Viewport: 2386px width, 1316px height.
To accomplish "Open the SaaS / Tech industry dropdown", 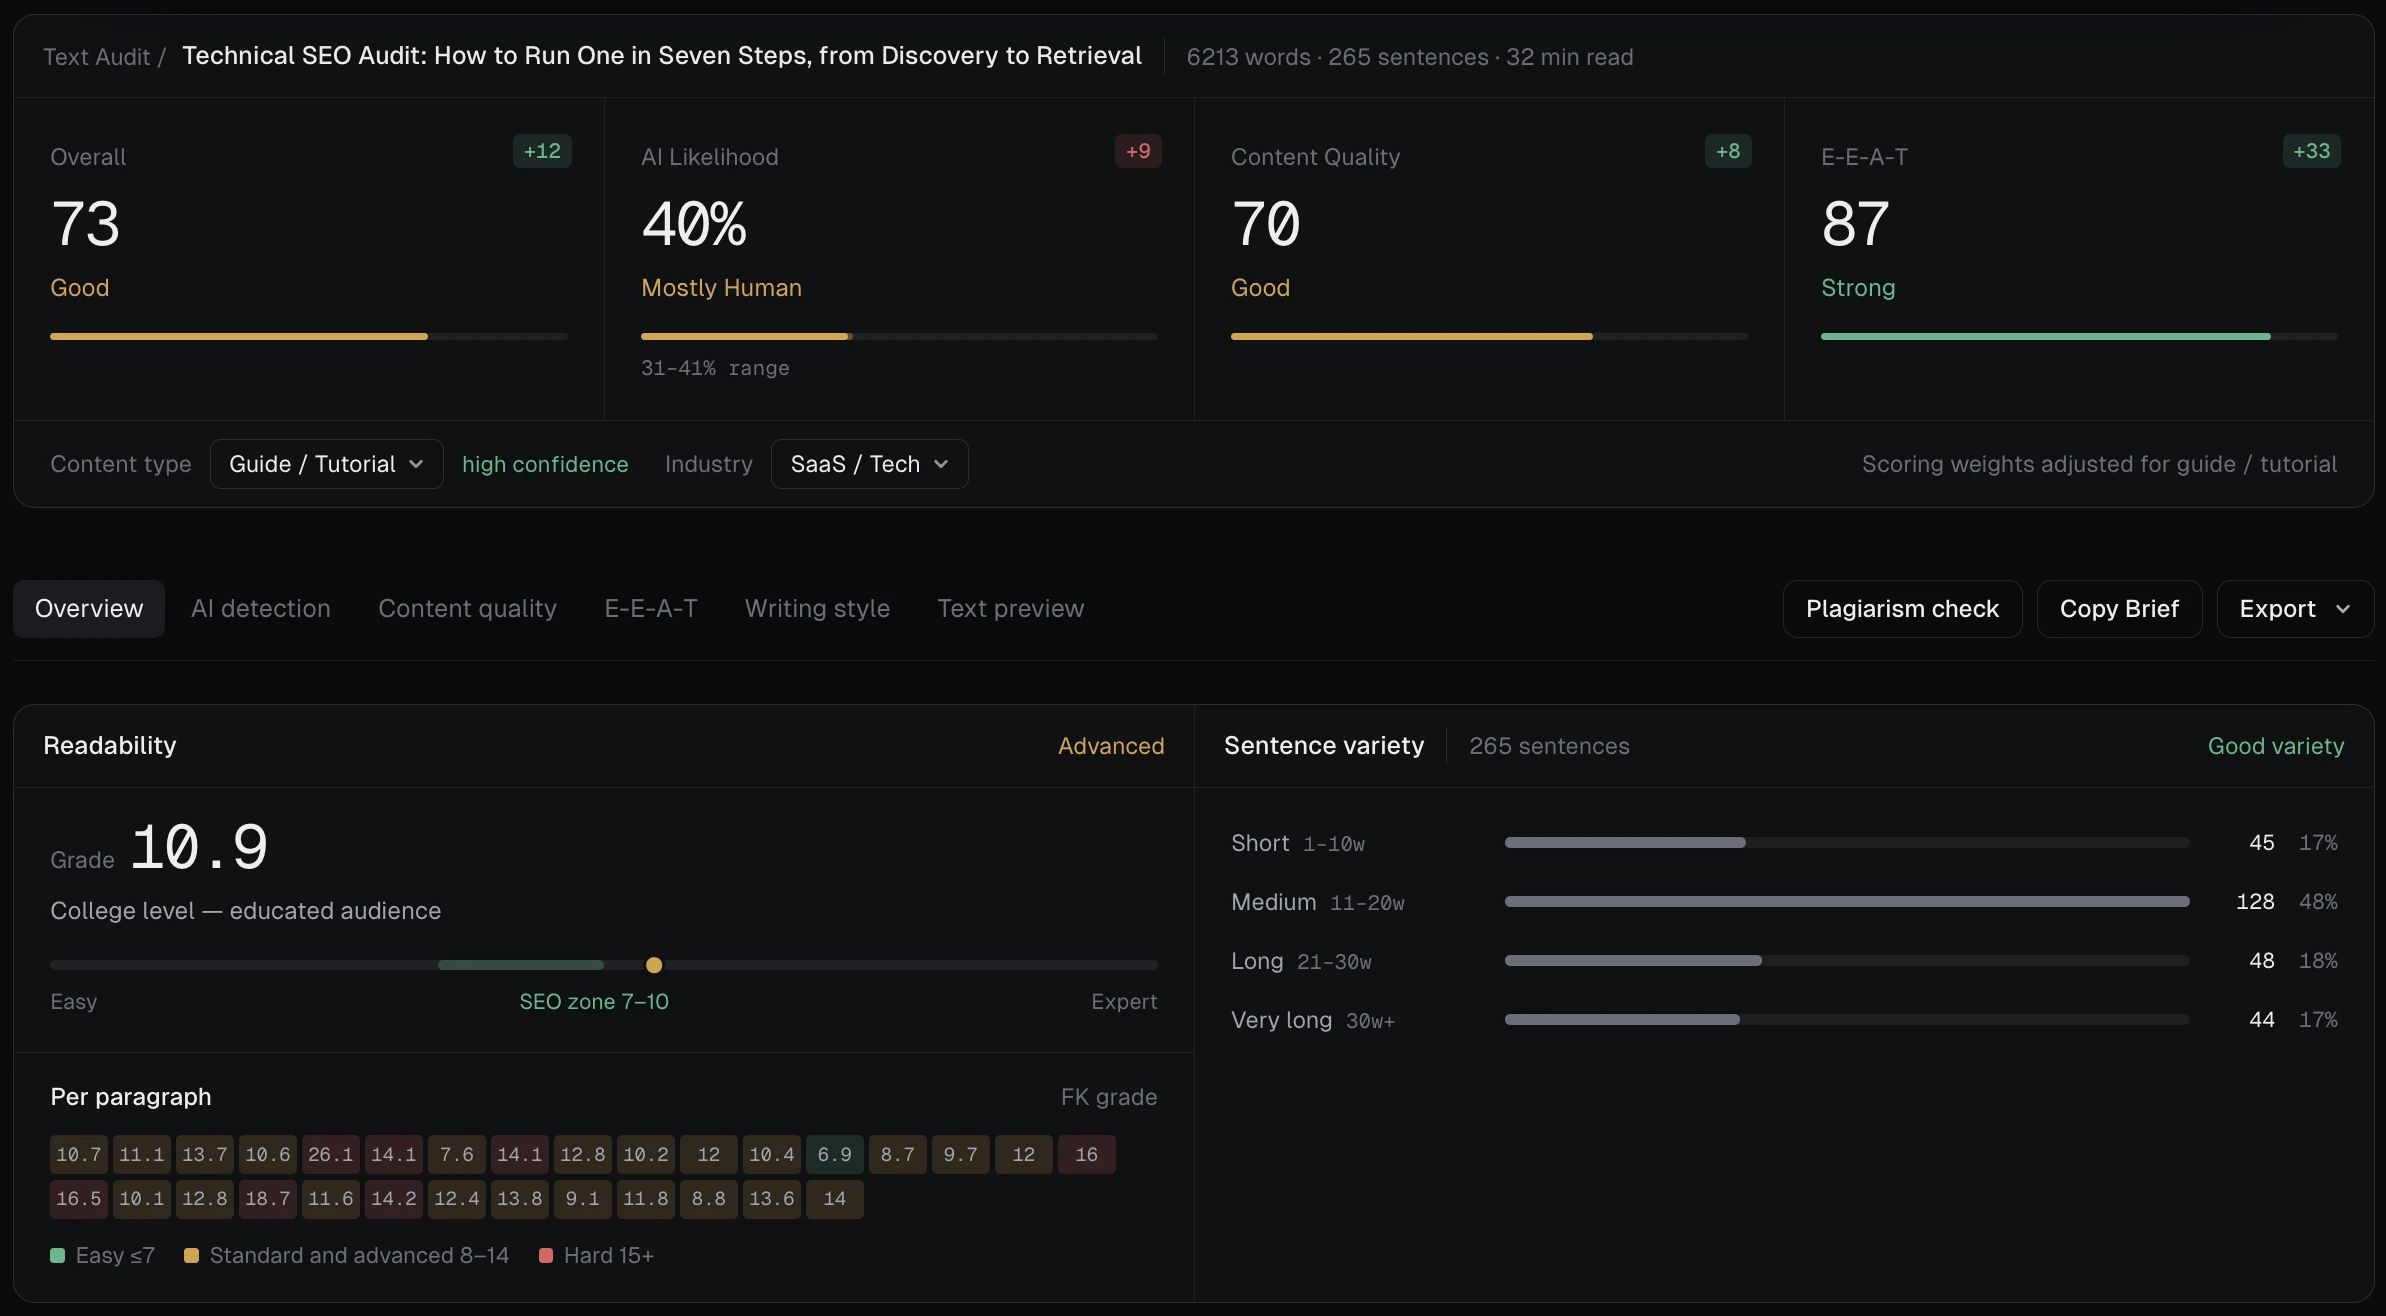I will click(x=869, y=464).
